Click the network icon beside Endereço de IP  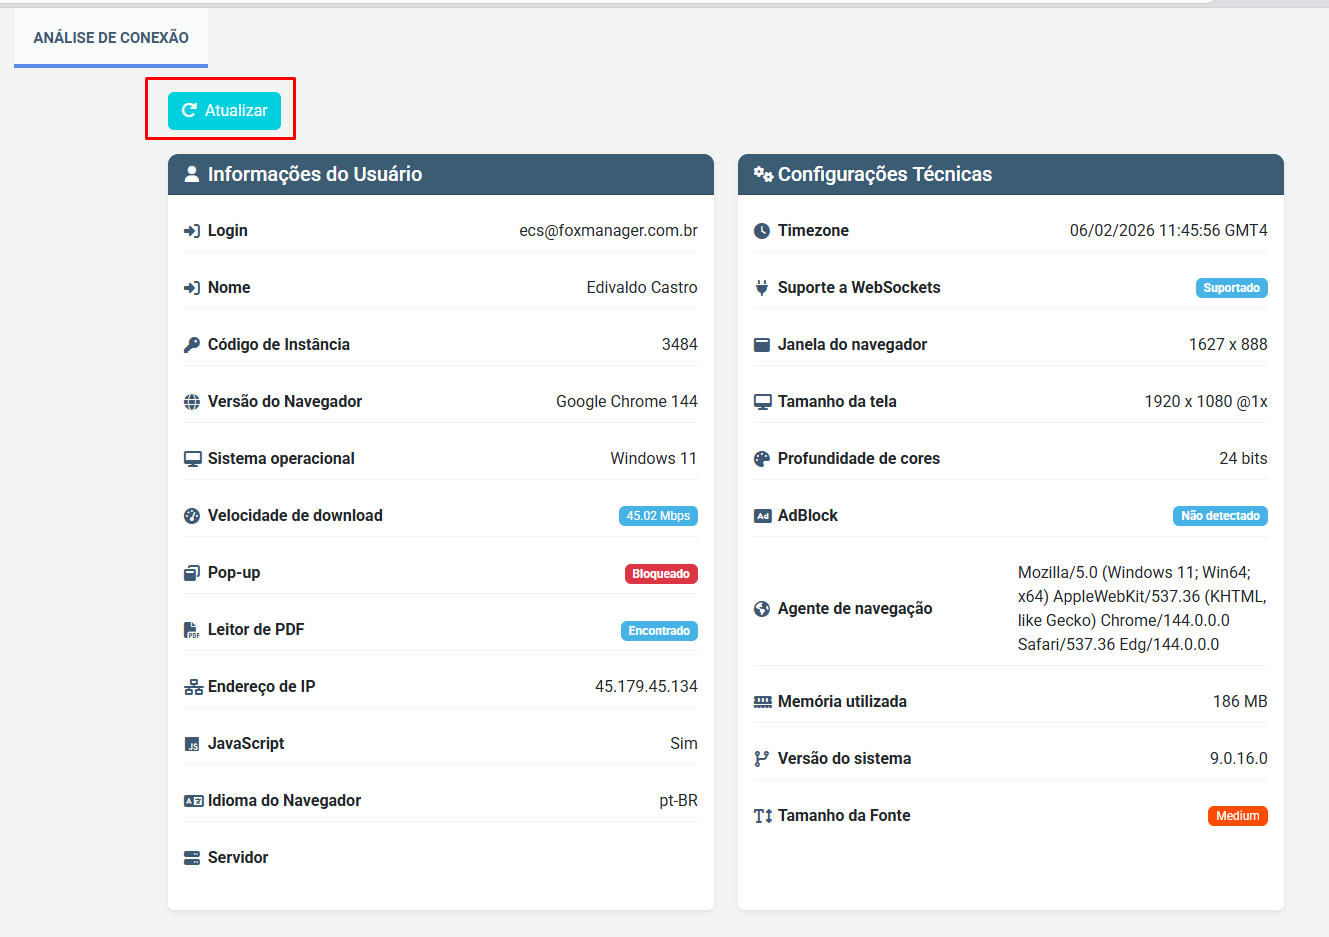point(193,687)
